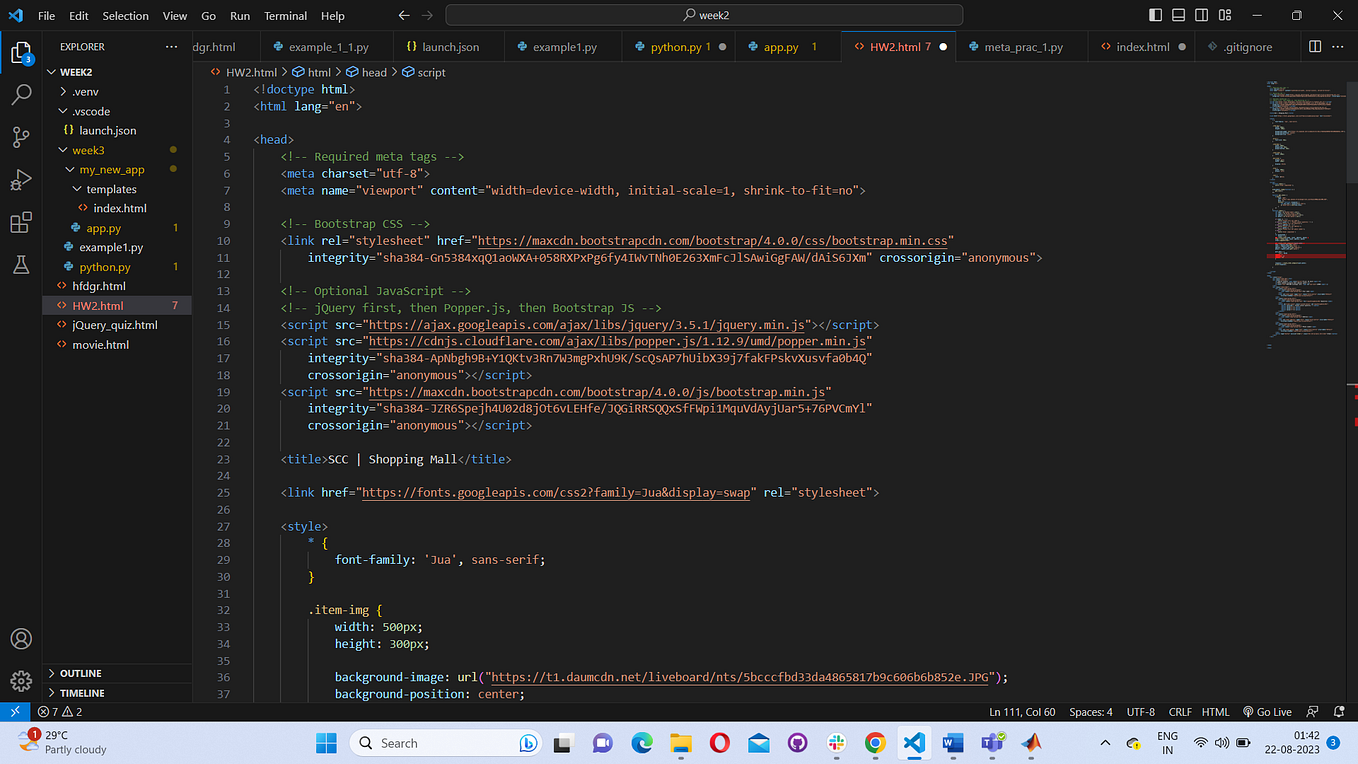Open the Run and Debug view

pos(20,179)
